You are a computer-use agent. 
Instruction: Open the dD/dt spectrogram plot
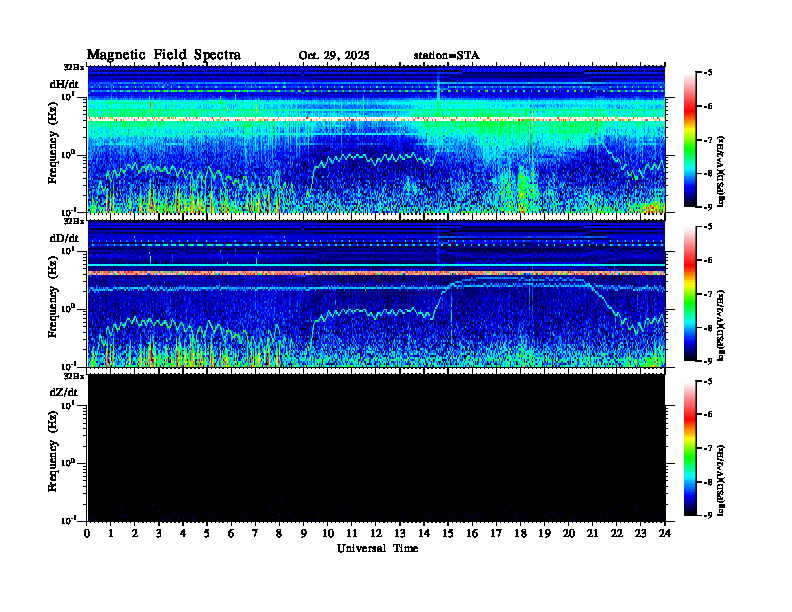[x=376, y=294]
